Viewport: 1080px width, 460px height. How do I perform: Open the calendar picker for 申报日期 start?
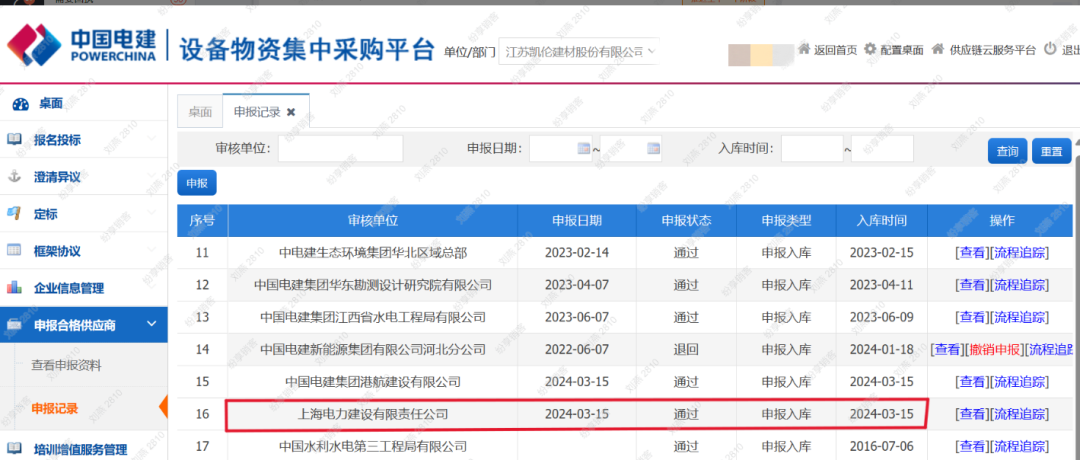click(x=583, y=148)
